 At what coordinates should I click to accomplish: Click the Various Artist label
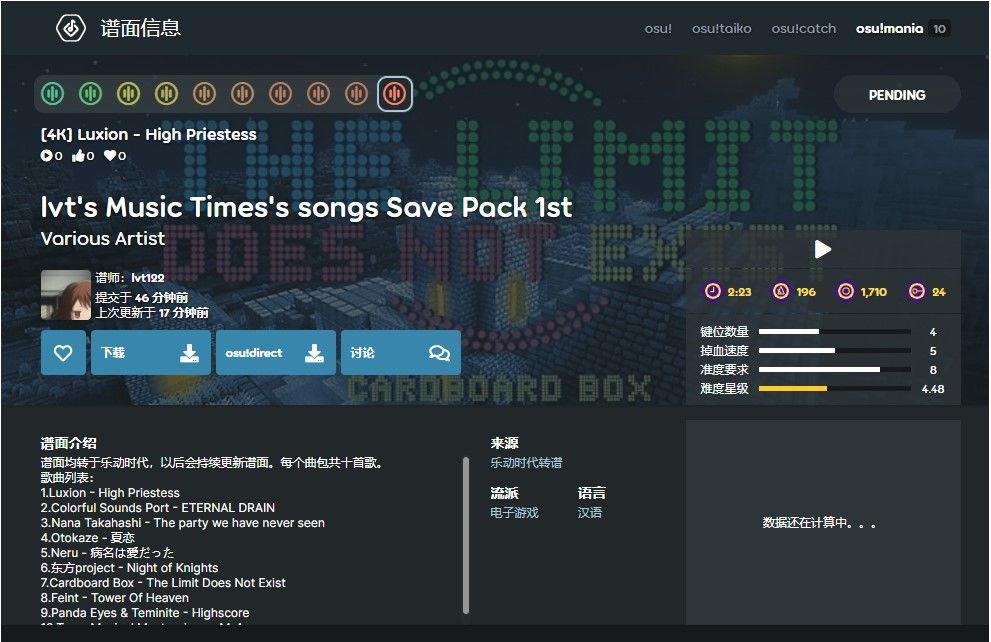click(102, 238)
